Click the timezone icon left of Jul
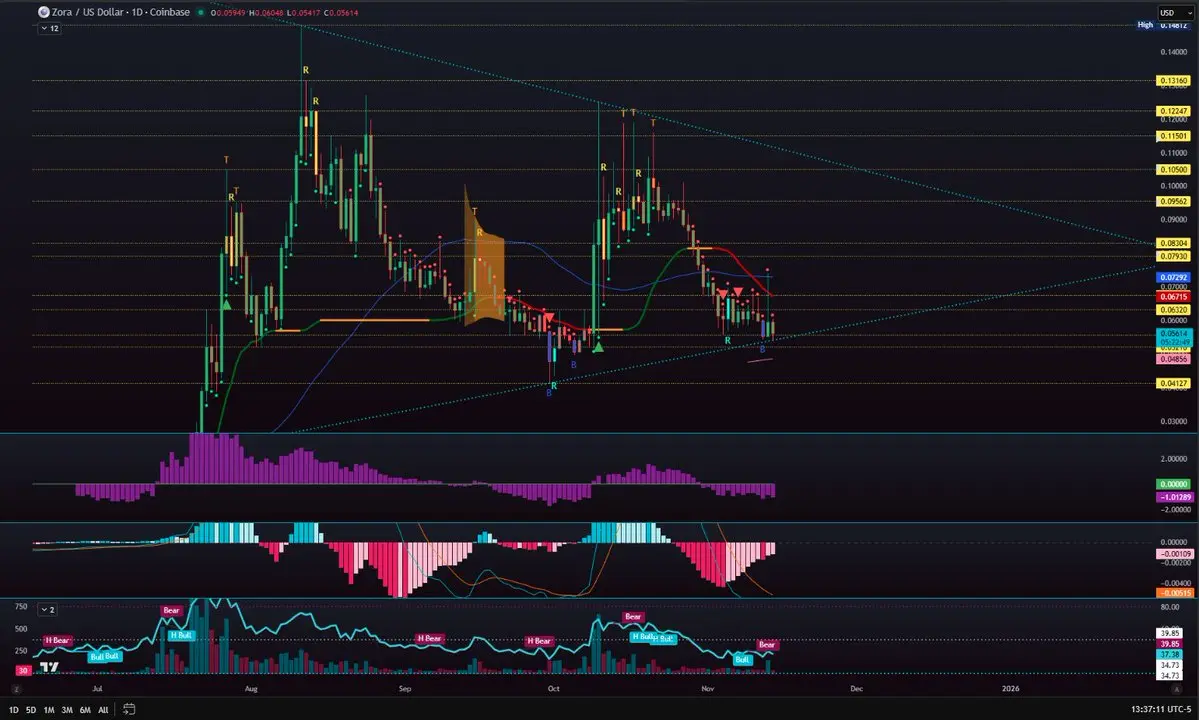Image resolution: width=1199 pixels, height=720 pixels. (16, 689)
